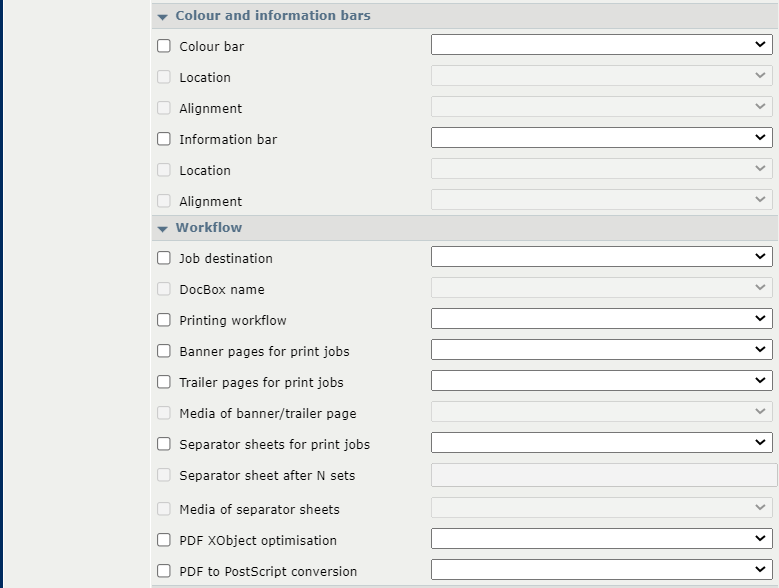Image resolution: width=779 pixels, height=588 pixels.
Task: Open PDF to PostScript conversion dropdown
Action: click(602, 570)
